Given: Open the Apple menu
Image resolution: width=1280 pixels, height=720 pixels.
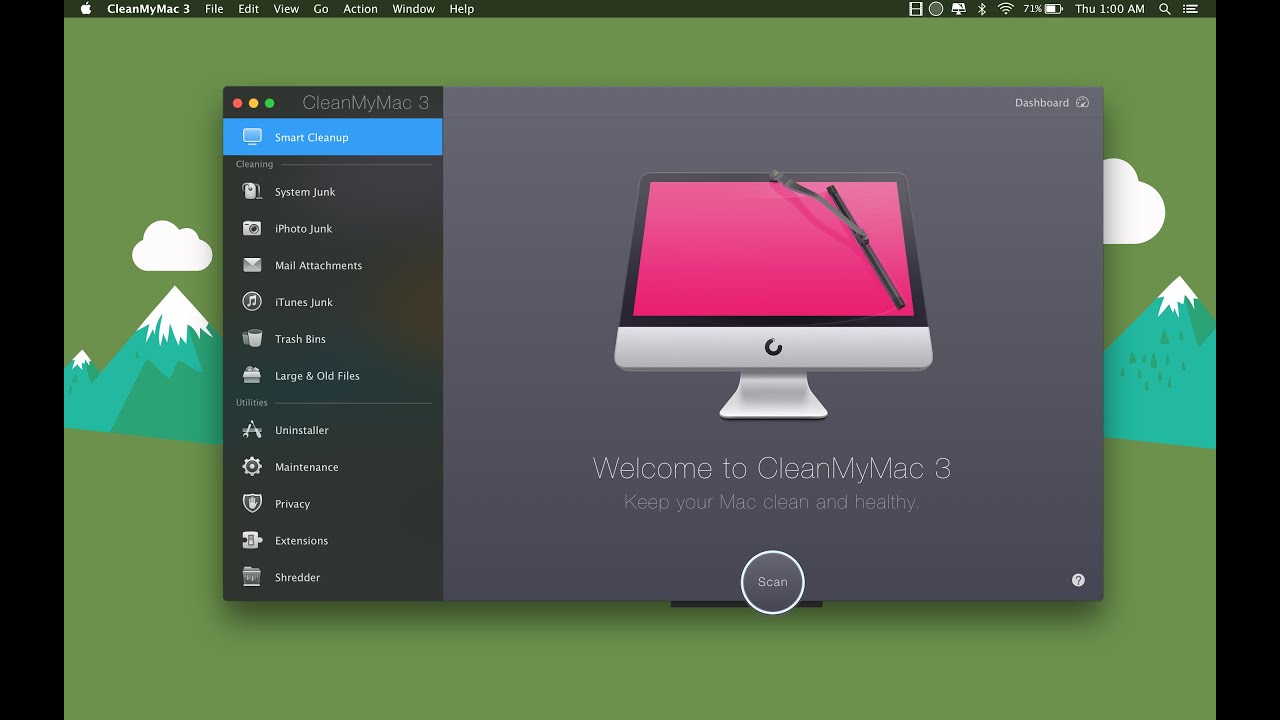Looking at the screenshot, I should (85, 9).
